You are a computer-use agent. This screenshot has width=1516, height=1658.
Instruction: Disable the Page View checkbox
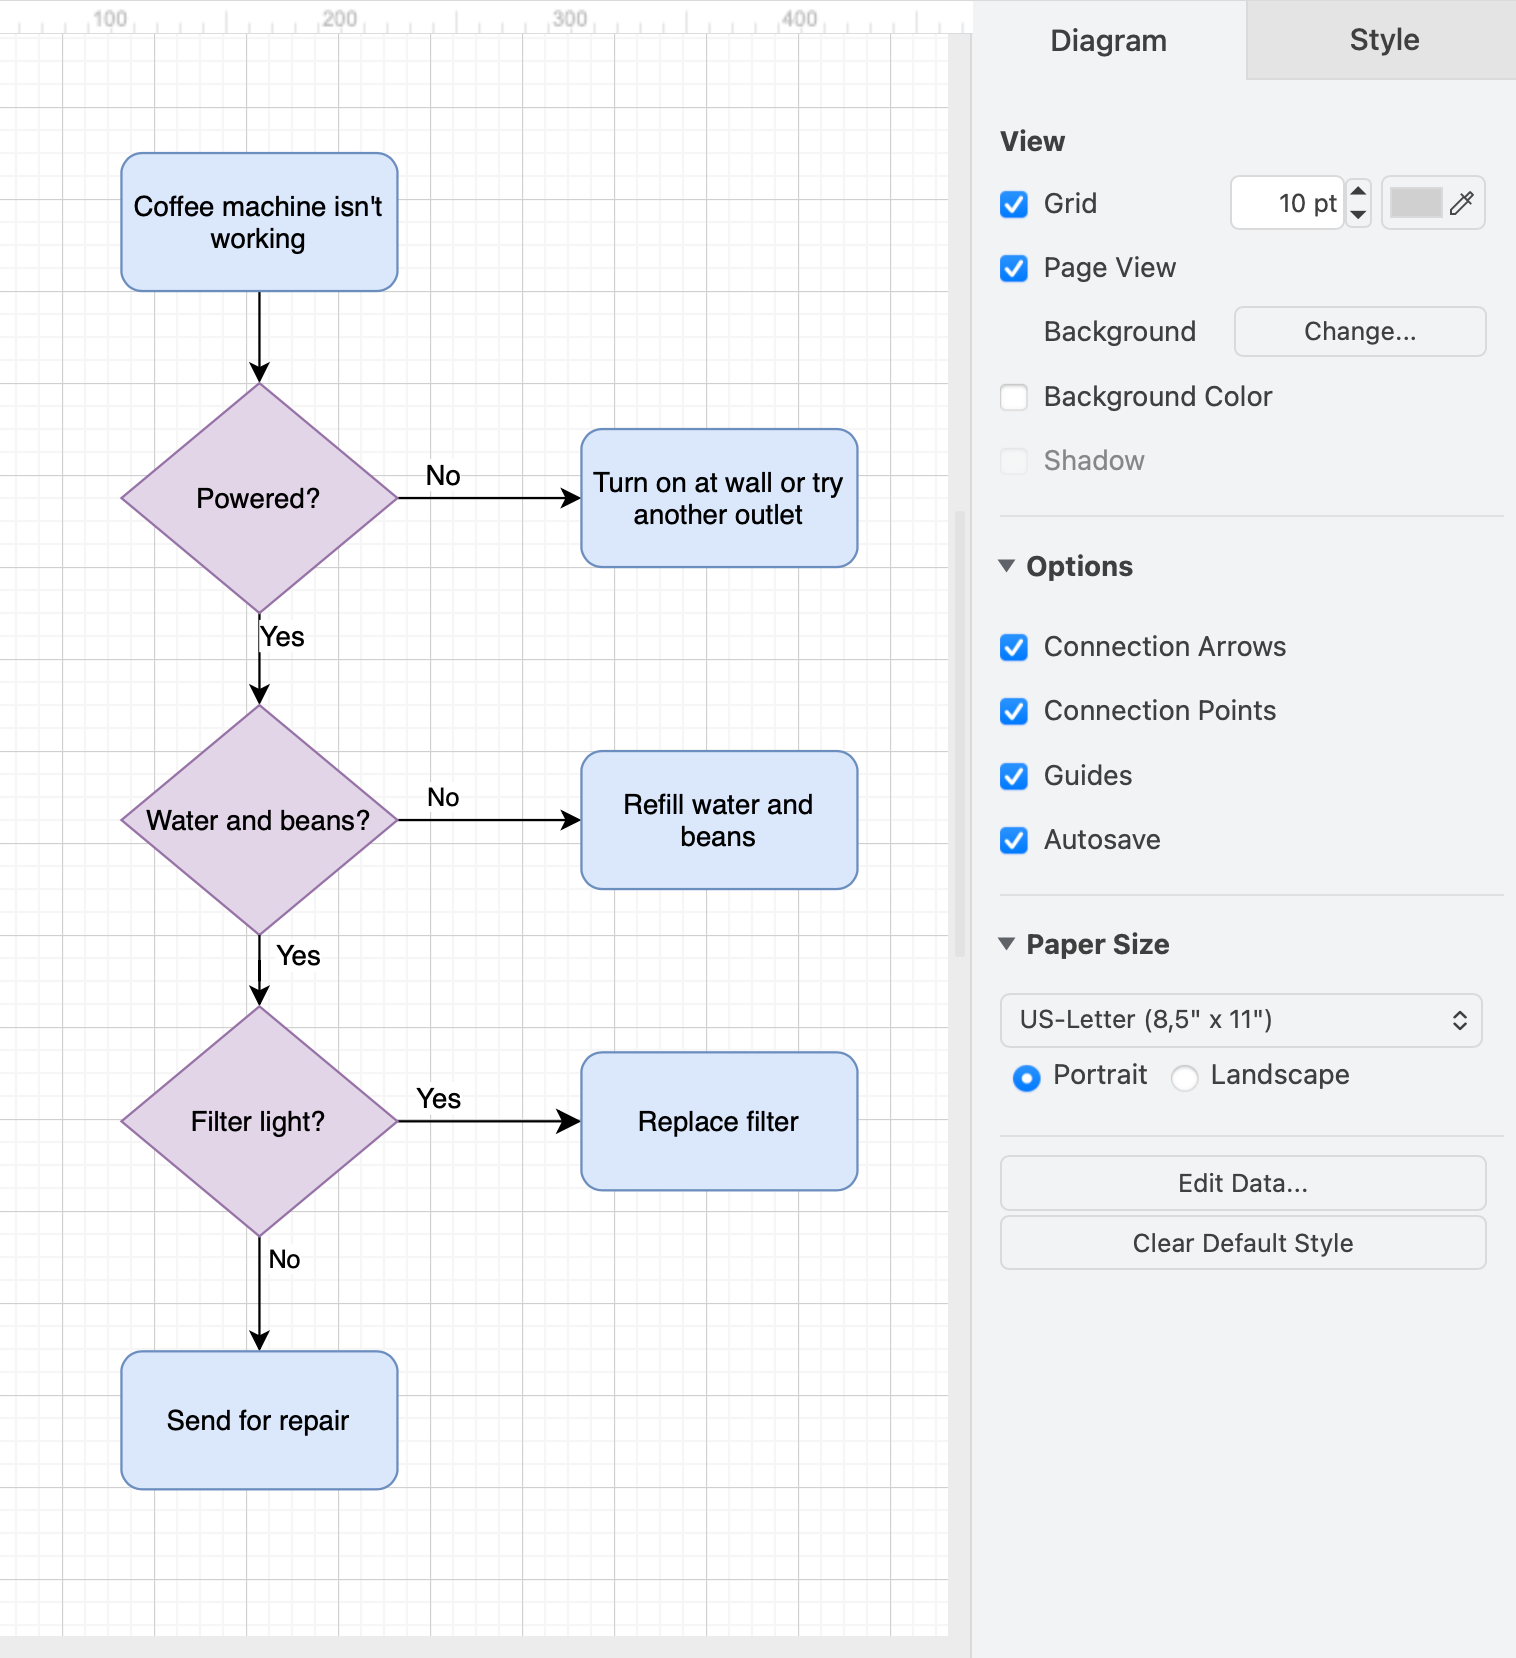click(1014, 268)
